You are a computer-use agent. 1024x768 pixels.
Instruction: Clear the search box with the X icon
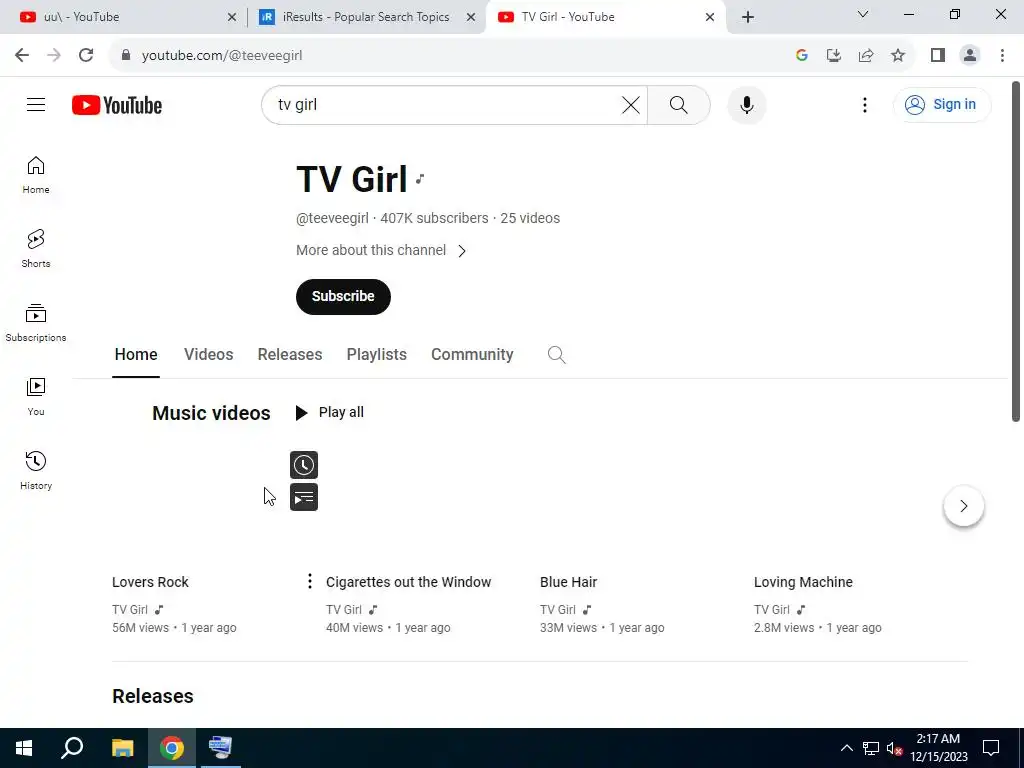[630, 104]
